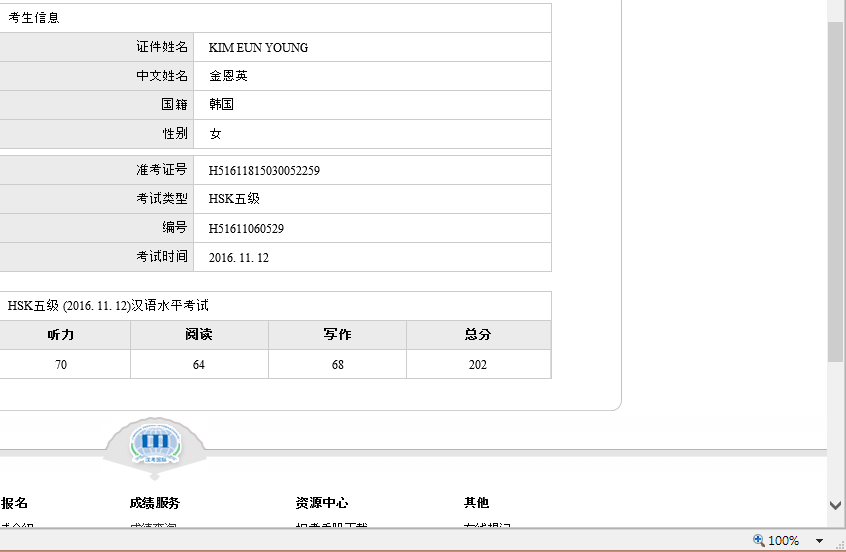The height and width of the screenshot is (552, 846).
Task: Click the Chinese Testing International globe logo
Action: tap(155, 445)
